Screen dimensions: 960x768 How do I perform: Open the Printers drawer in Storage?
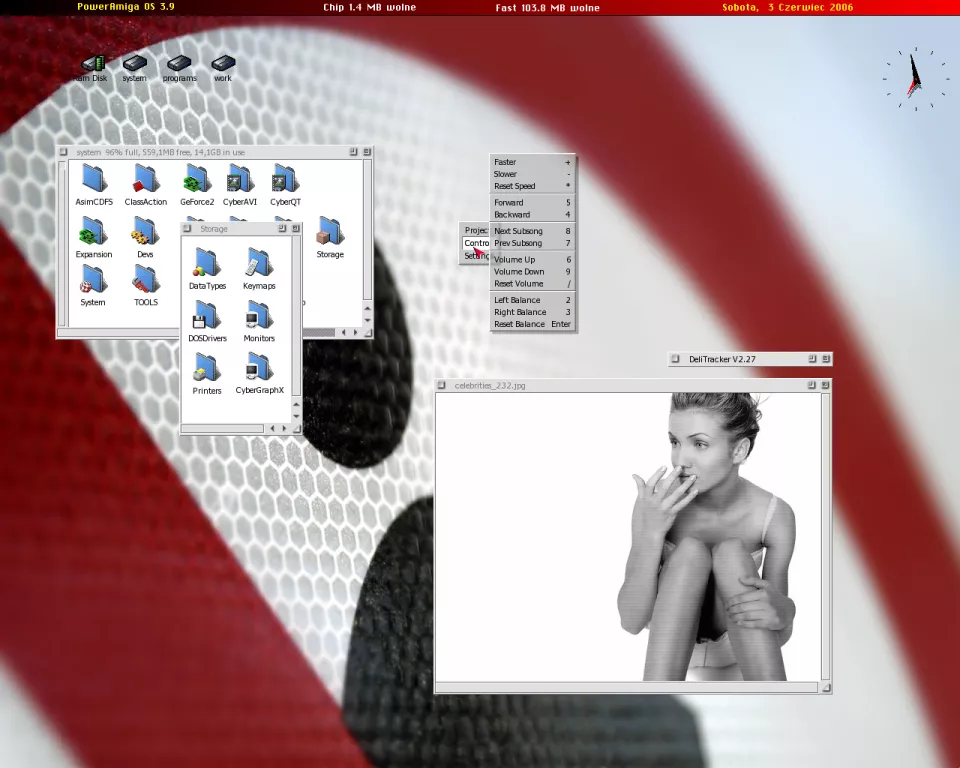[x=207, y=369]
